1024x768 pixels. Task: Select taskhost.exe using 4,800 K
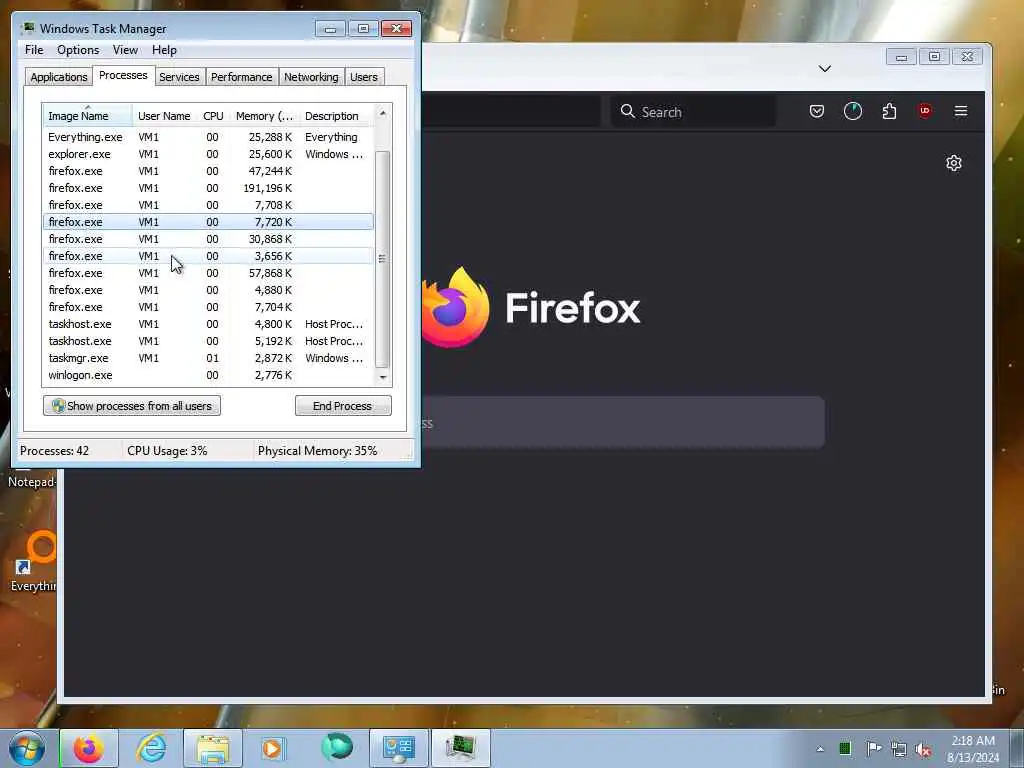pyautogui.click(x=208, y=324)
